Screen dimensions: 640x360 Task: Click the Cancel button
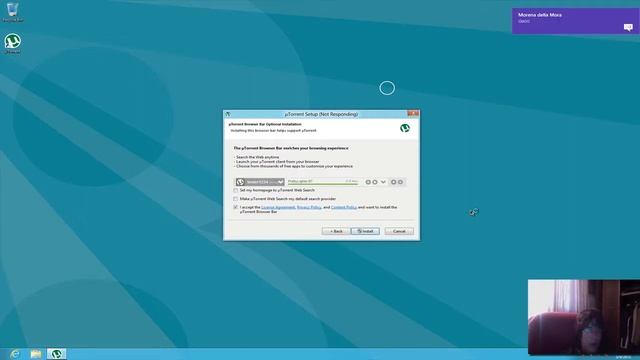(x=399, y=231)
